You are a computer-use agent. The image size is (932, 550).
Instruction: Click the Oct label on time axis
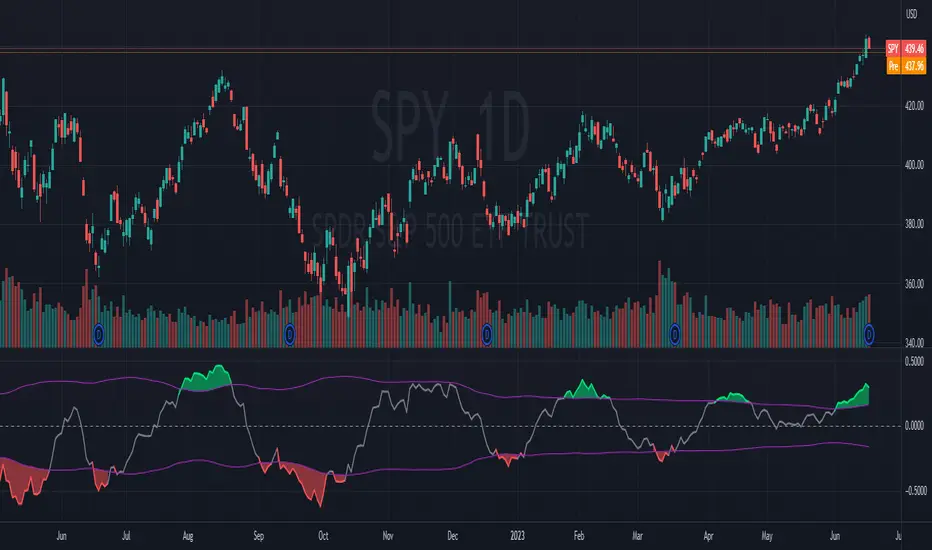tap(323, 536)
